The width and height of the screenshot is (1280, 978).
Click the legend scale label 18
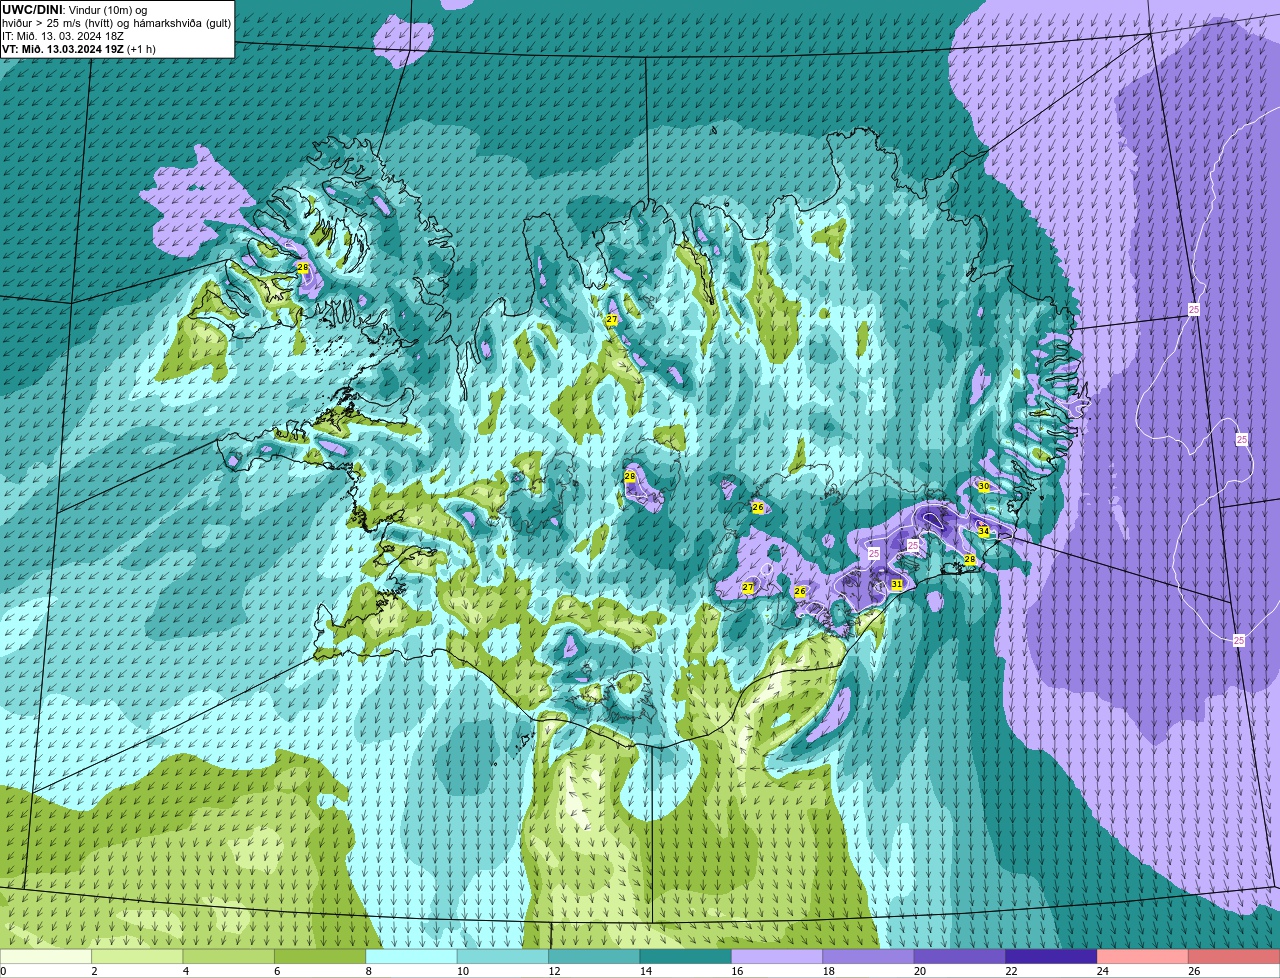pyautogui.click(x=828, y=971)
